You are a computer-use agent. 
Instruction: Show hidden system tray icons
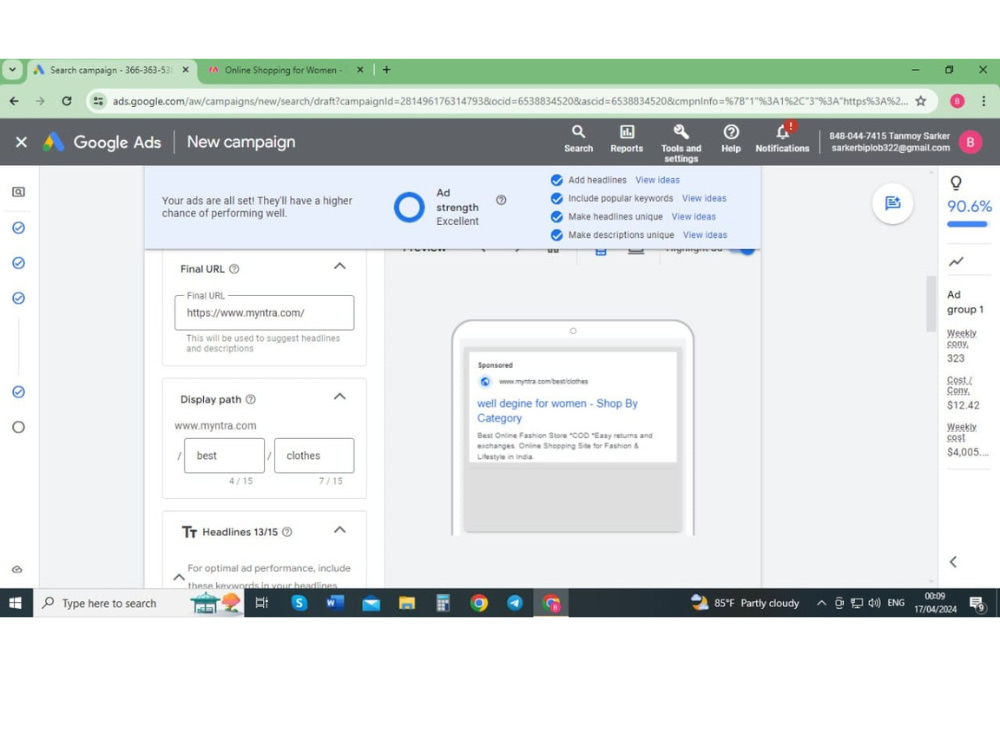point(821,603)
